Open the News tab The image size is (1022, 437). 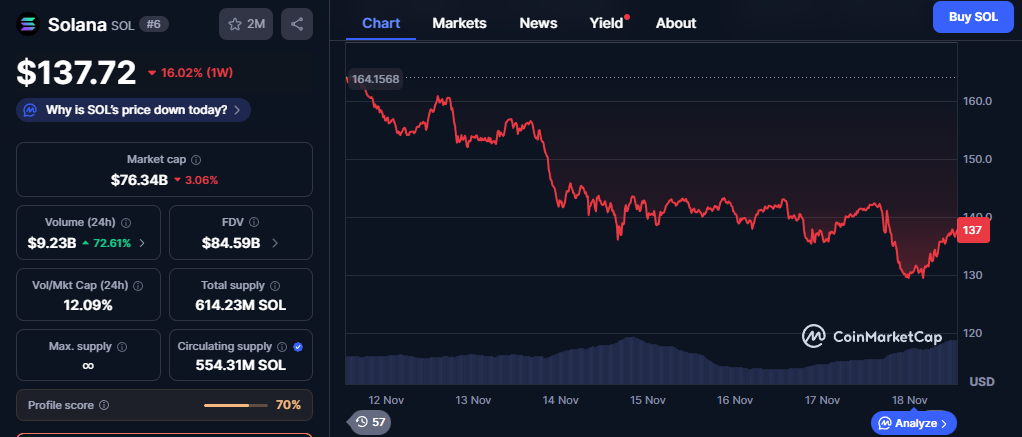[x=538, y=23]
